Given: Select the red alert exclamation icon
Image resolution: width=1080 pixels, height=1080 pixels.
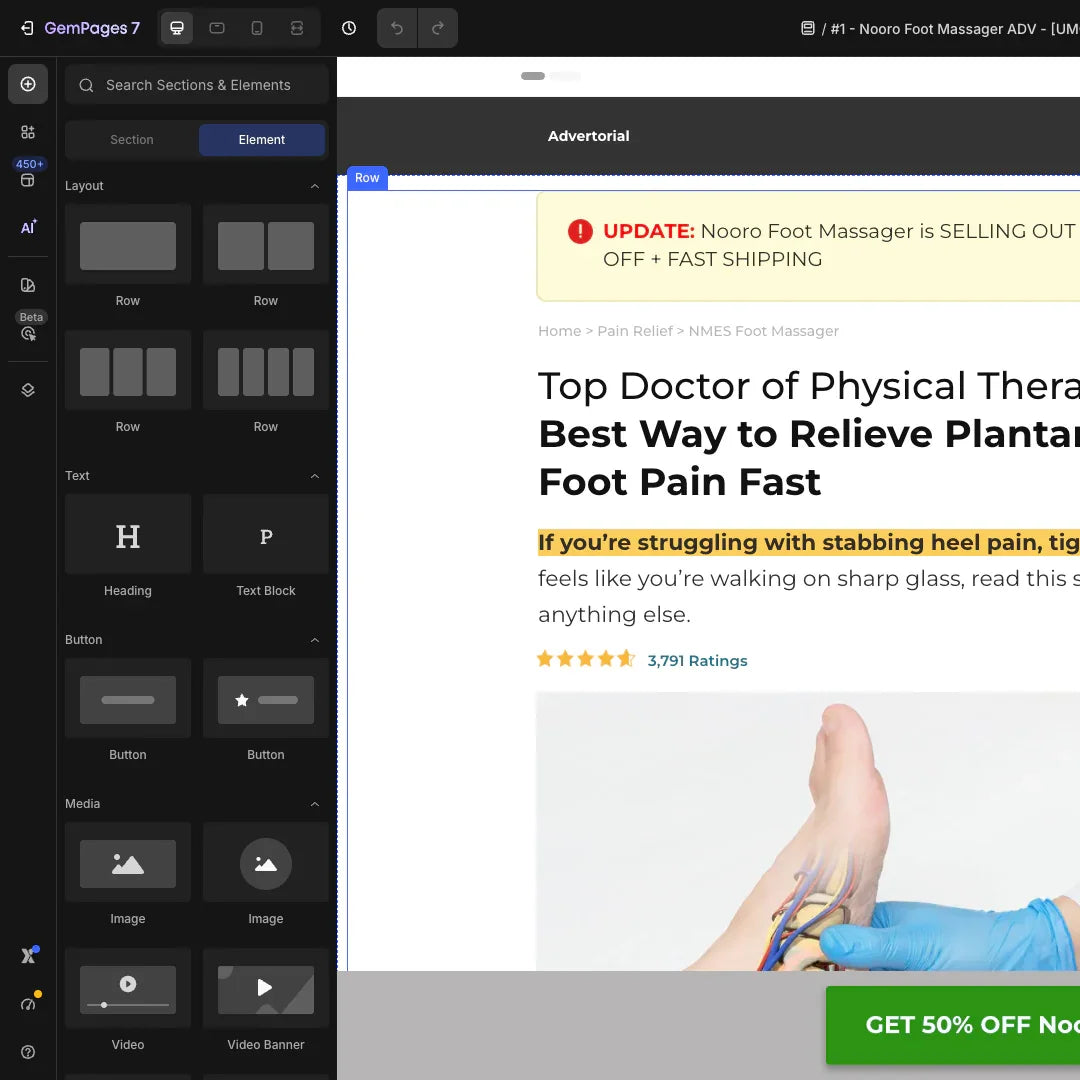Looking at the screenshot, I should (x=580, y=231).
